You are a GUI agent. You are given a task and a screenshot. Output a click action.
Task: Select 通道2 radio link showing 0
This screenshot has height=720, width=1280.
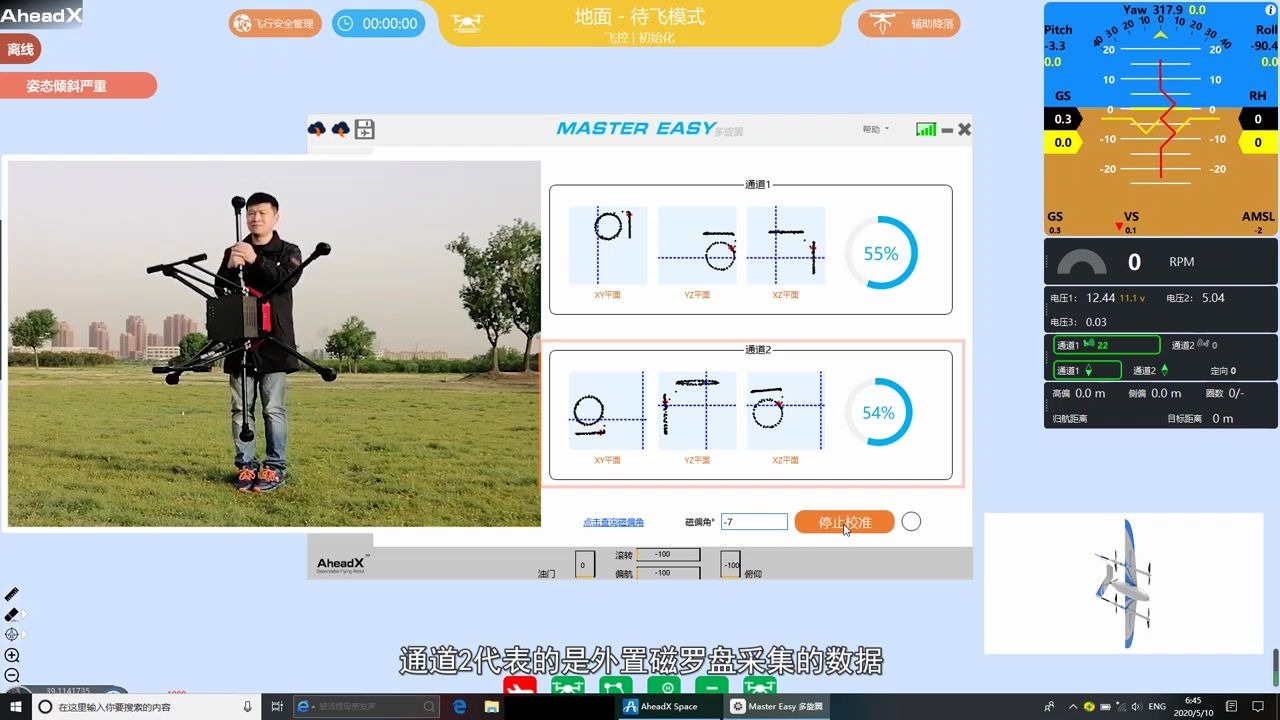1195,345
